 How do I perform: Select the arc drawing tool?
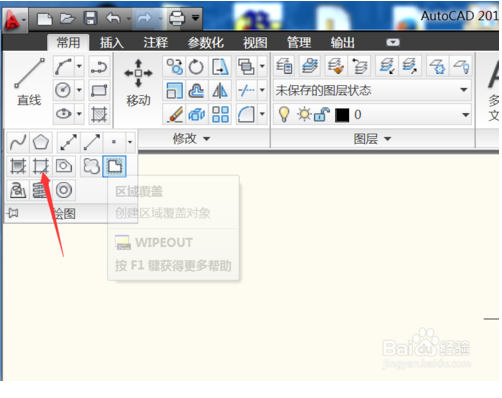(x=63, y=66)
